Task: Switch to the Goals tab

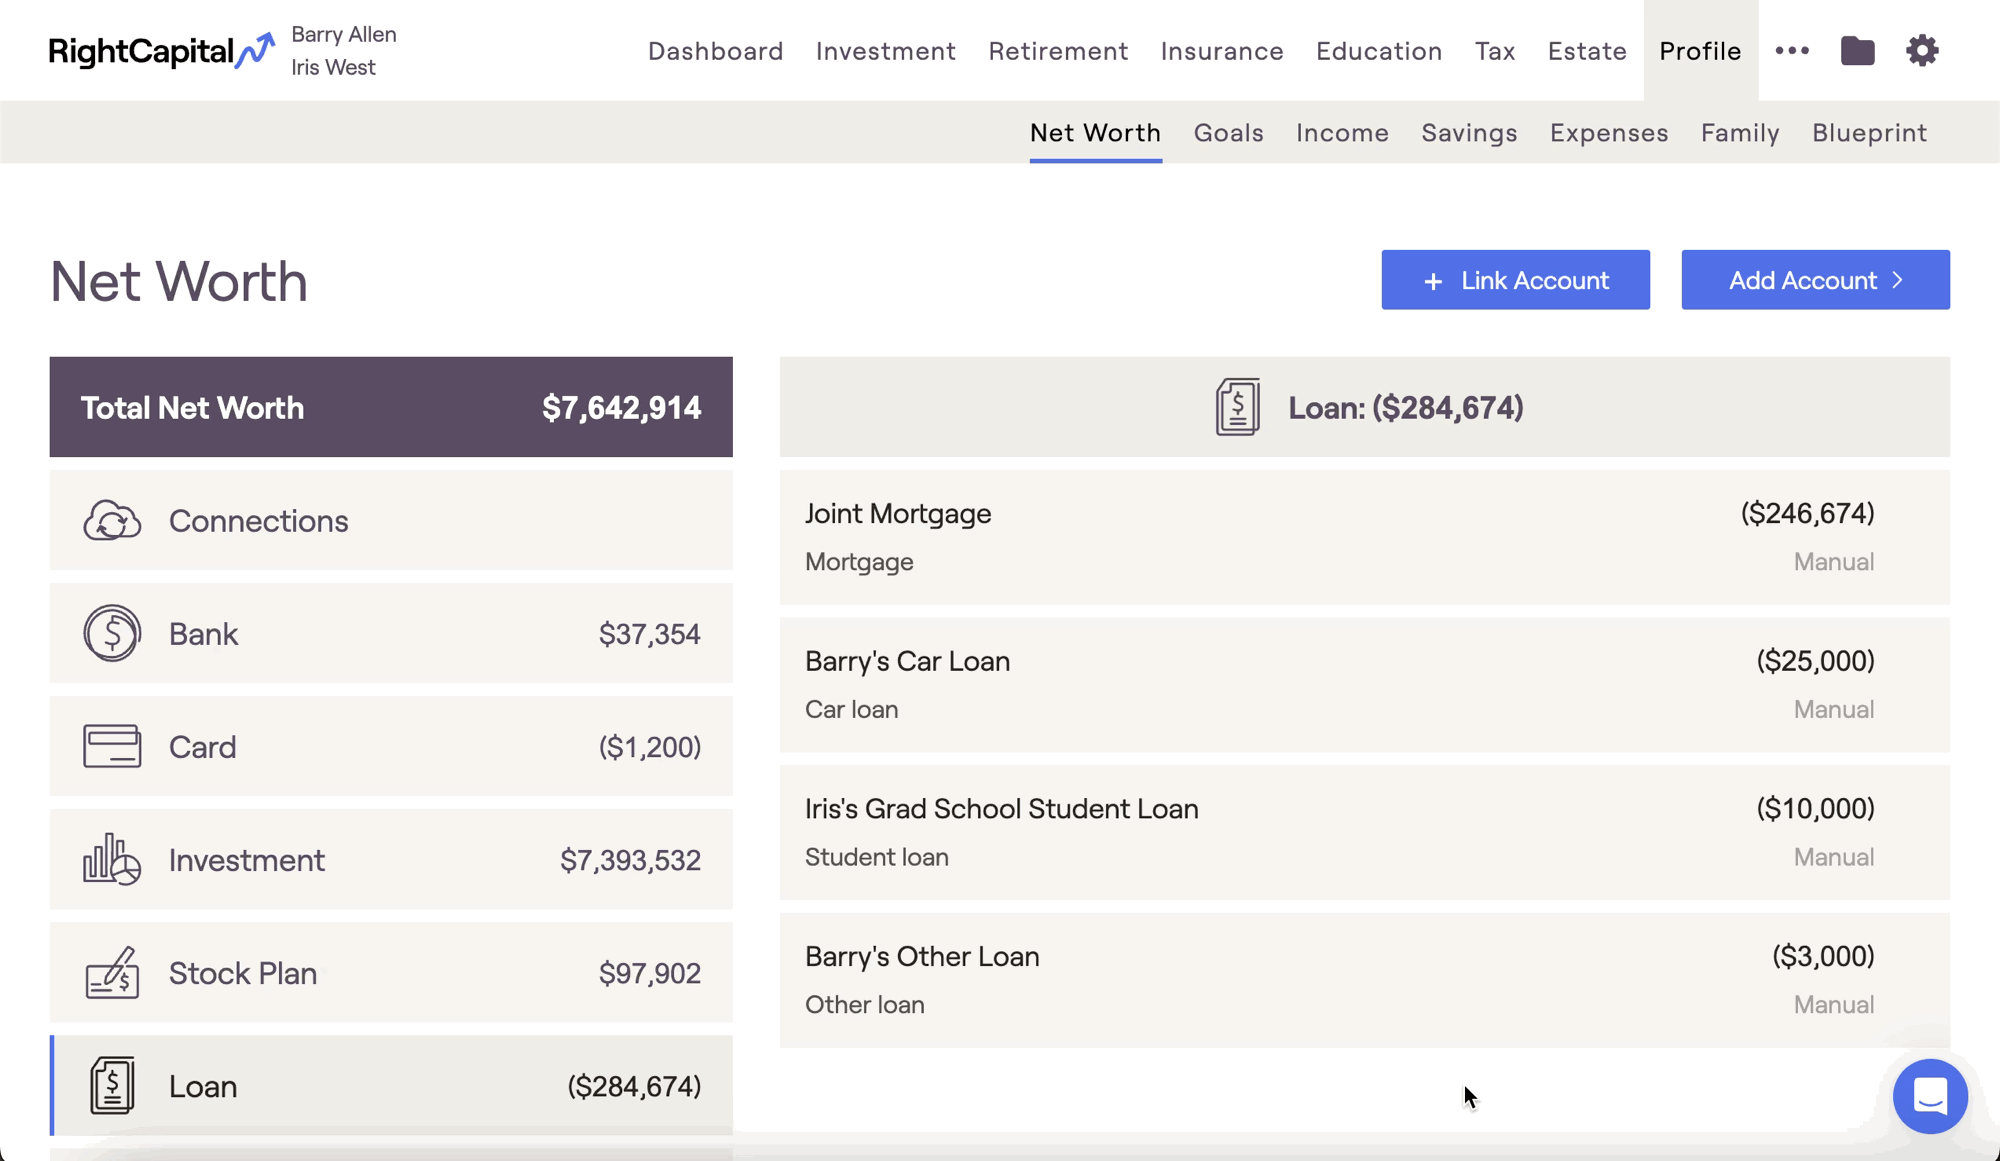Action: (1228, 133)
